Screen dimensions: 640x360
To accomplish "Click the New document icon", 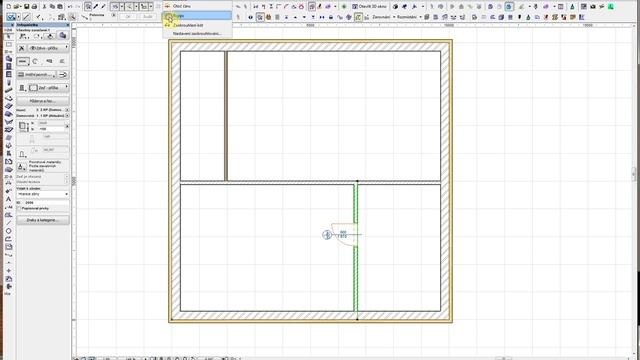I will 9,7.
